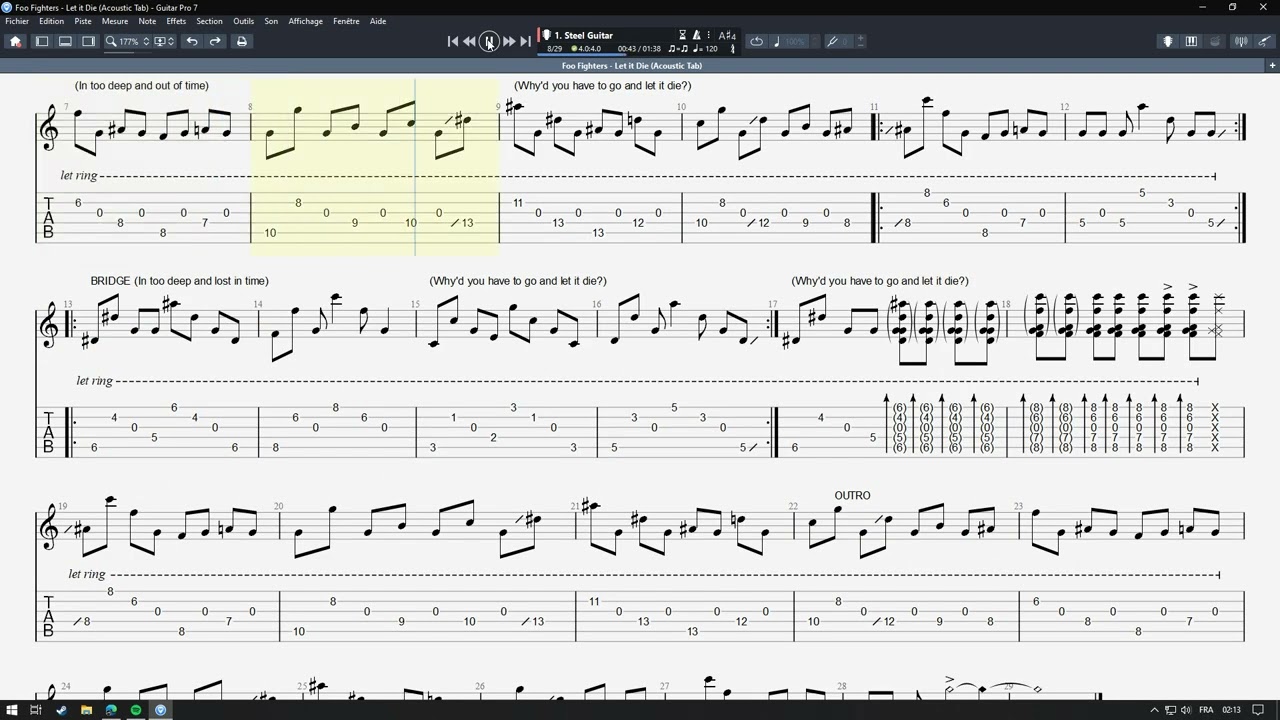Click the tuning fork transpose icon
Viewport: 1280px width, 720px height.
point(830,41)
